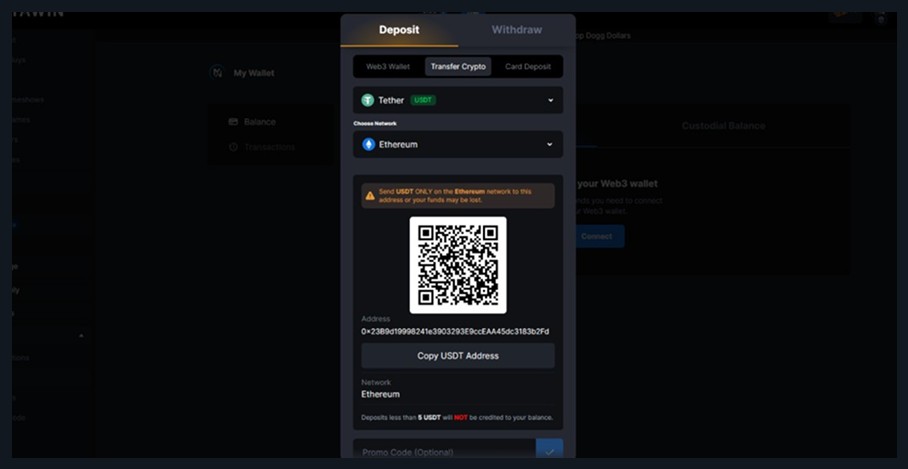This screenshot has height=469, width=908.
Task: Apply promo code with blue checkmark button
Action: (x=549, y=451)
